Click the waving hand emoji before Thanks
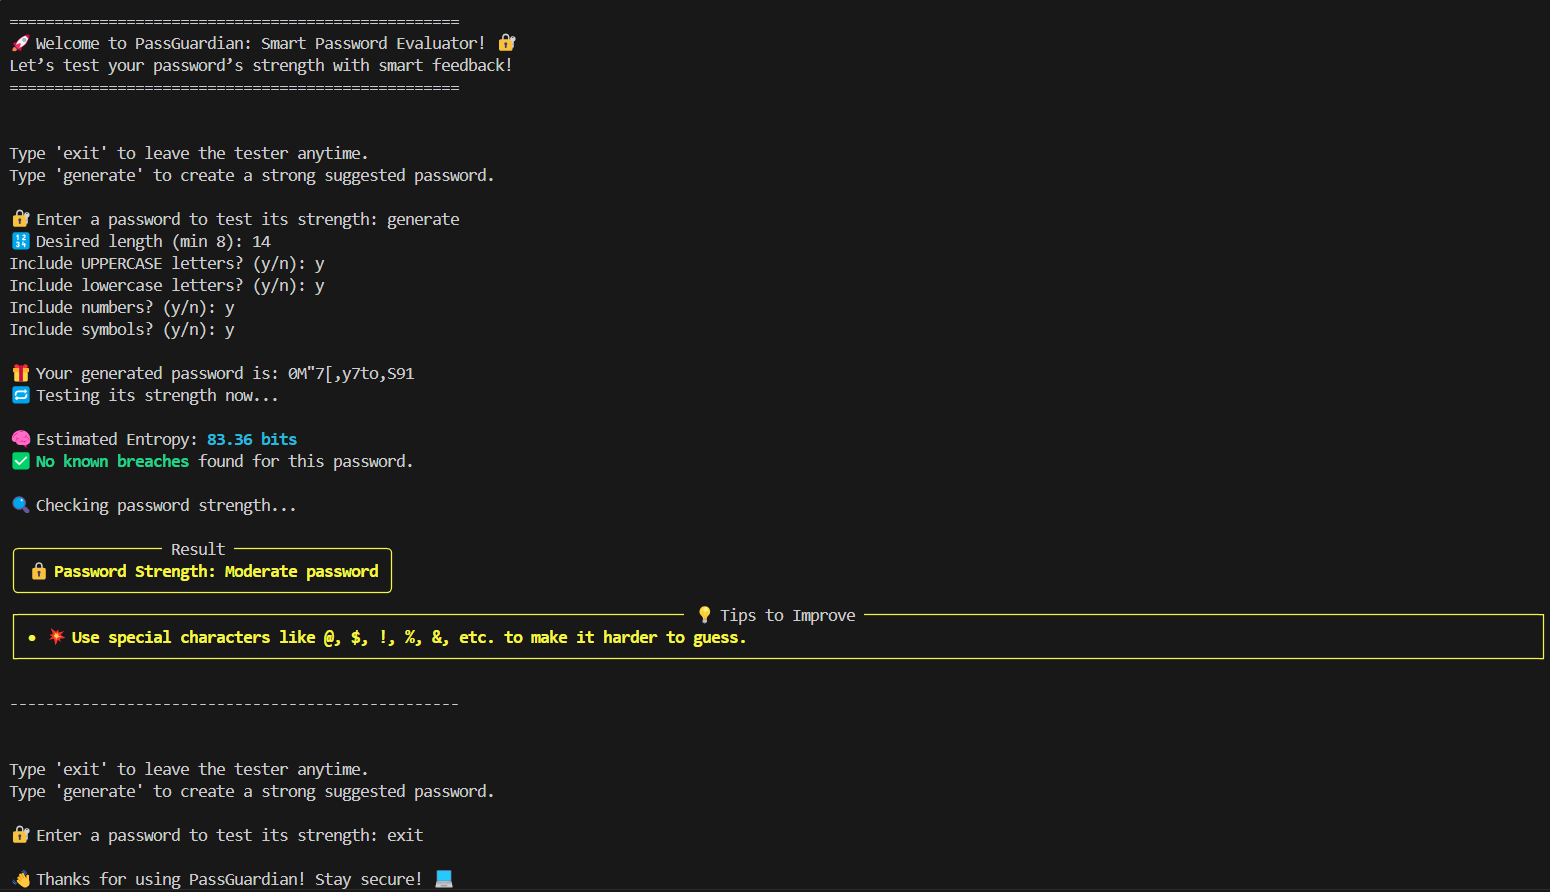 21,879
